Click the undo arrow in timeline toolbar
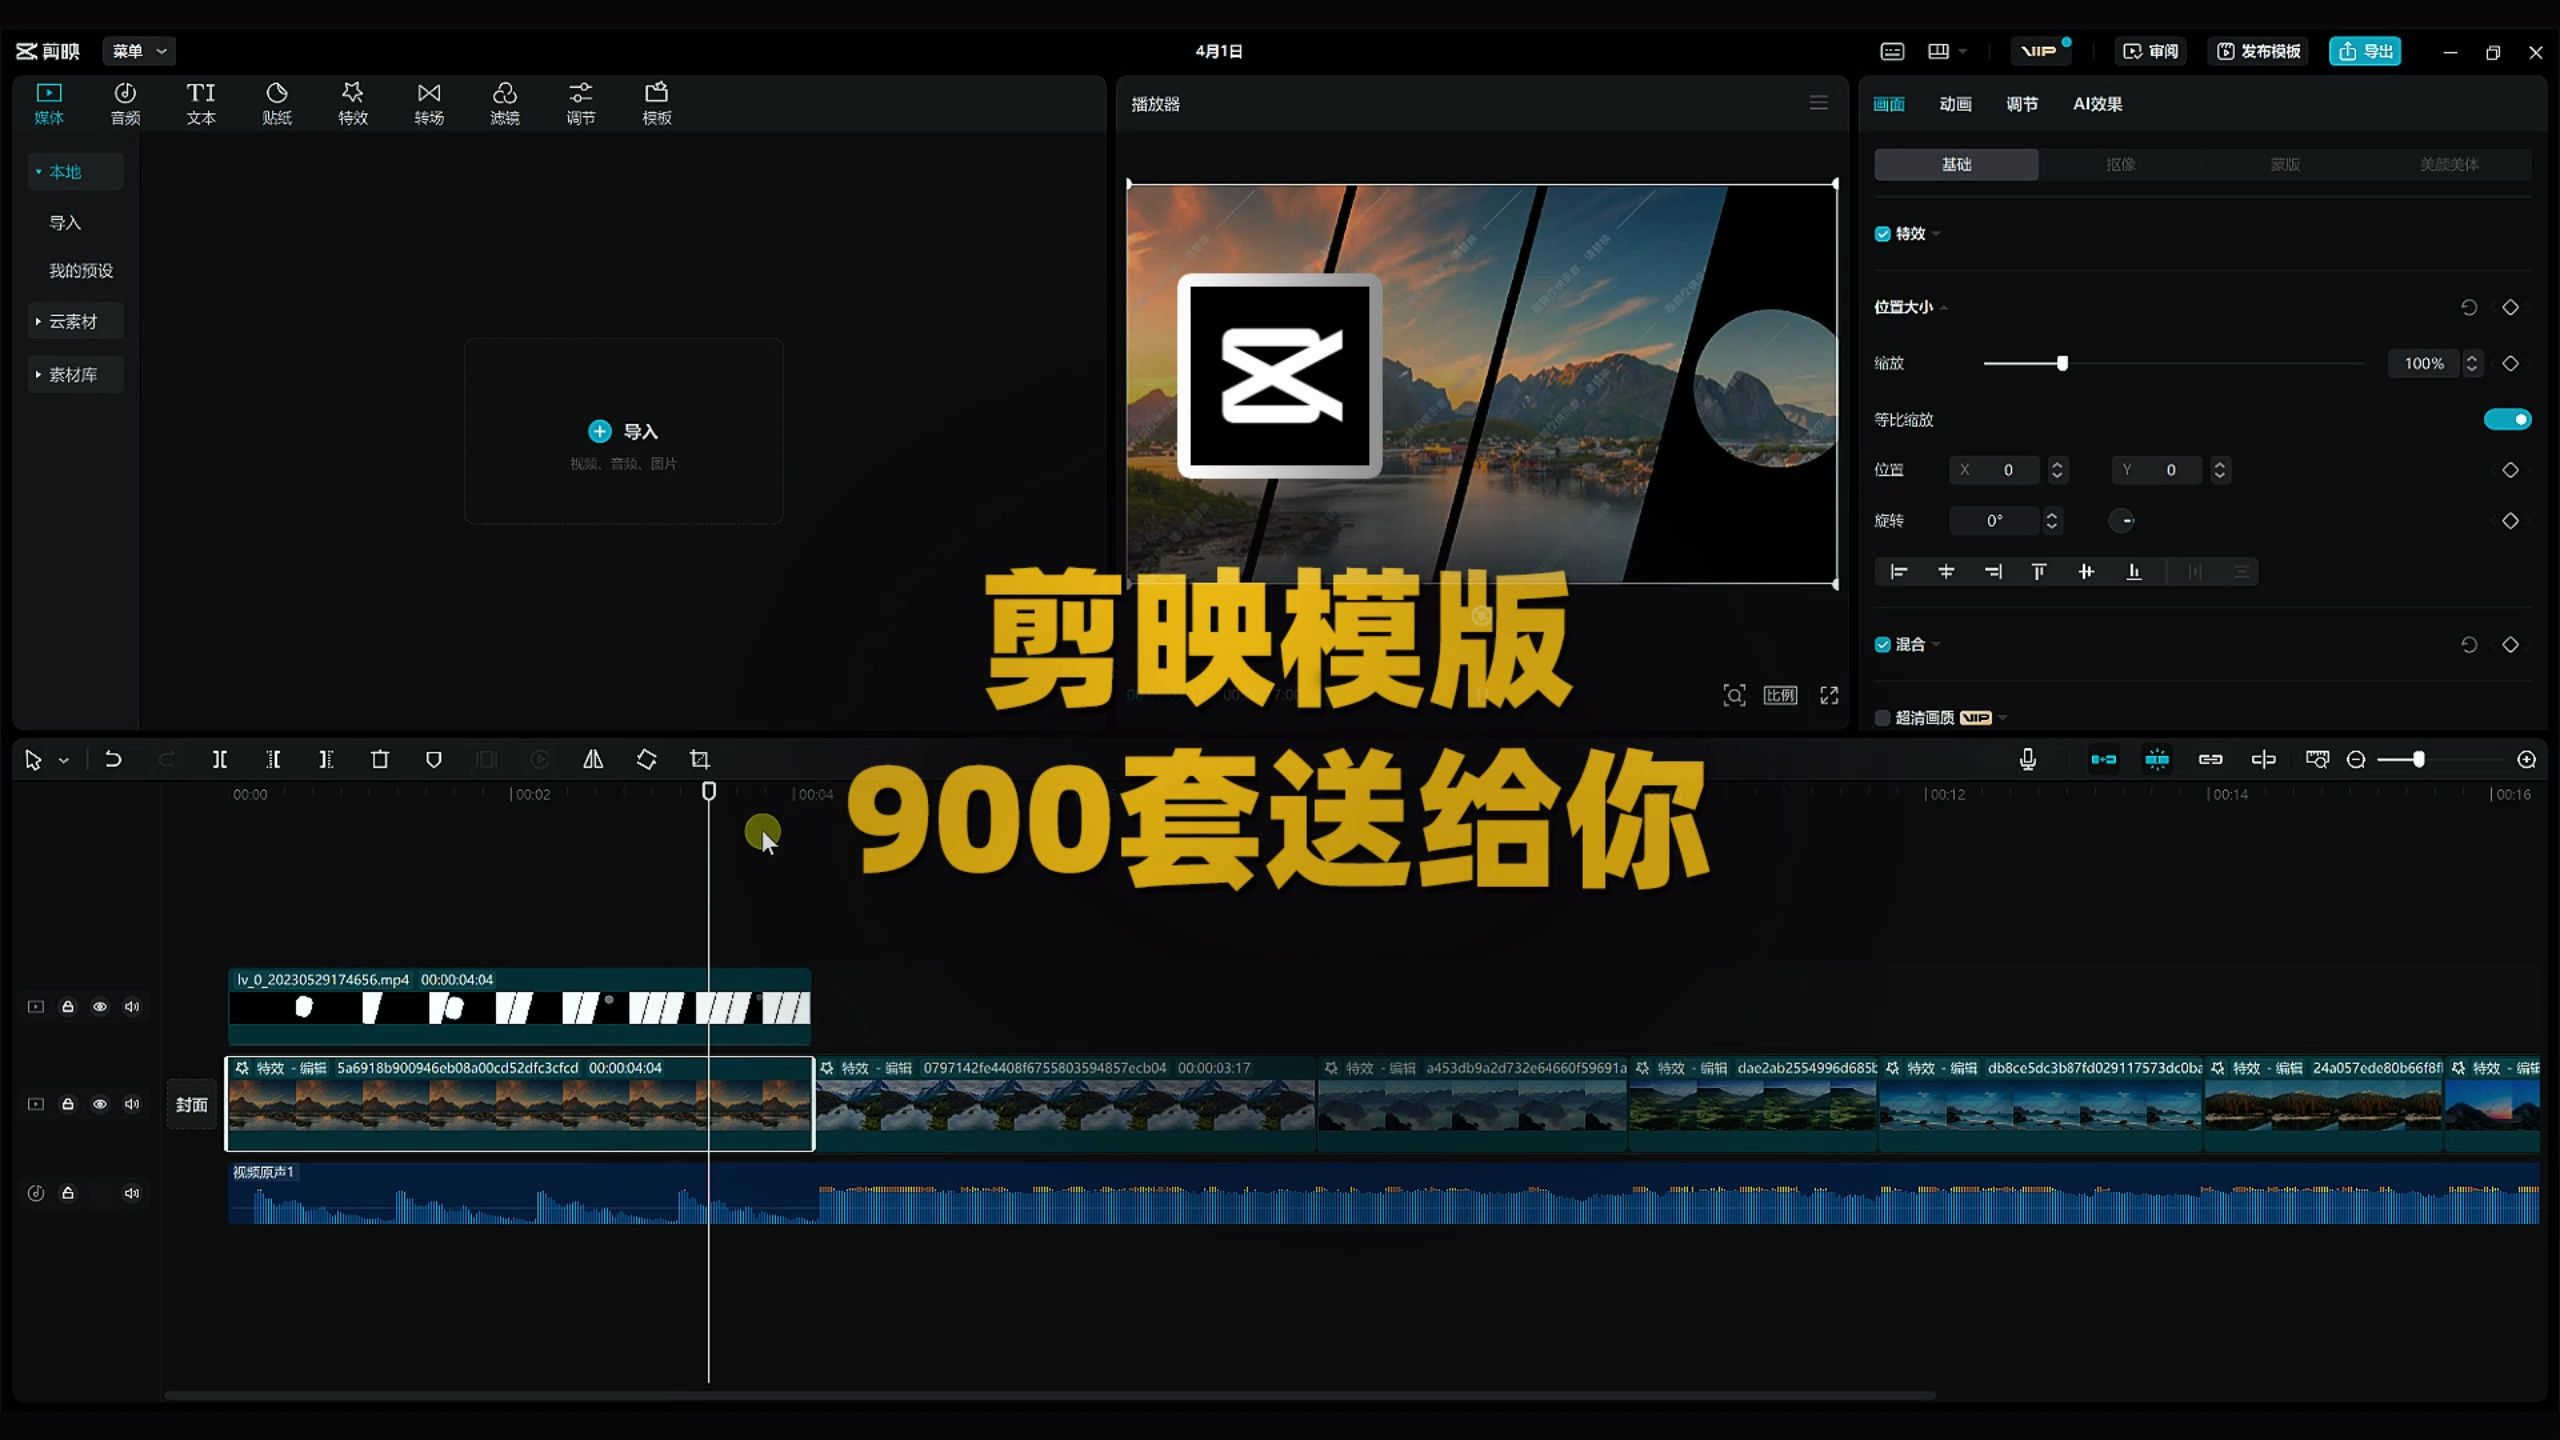Viewport: 2560px width, 1440px height. 113,760
